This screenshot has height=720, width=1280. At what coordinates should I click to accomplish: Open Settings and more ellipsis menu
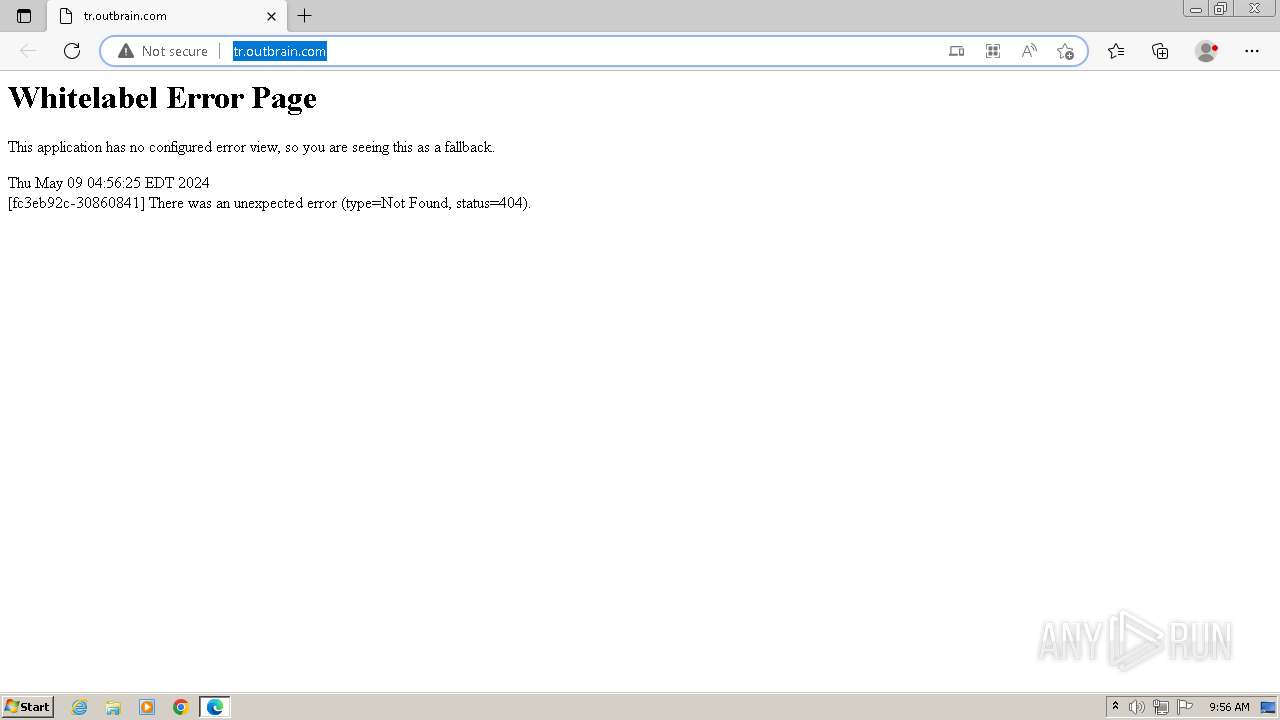click(x=1252, y=51)
